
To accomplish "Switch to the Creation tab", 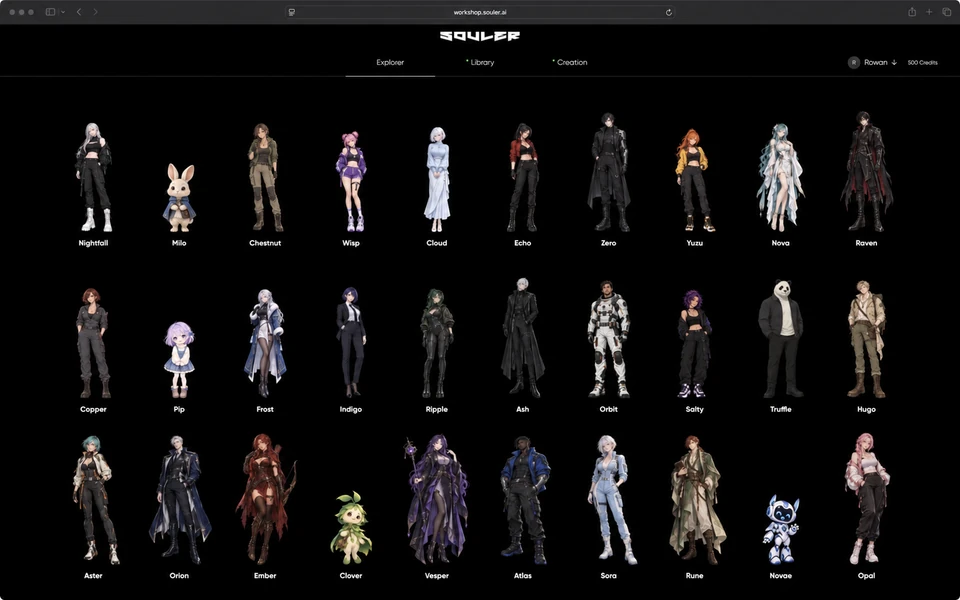I will [572, 62].
